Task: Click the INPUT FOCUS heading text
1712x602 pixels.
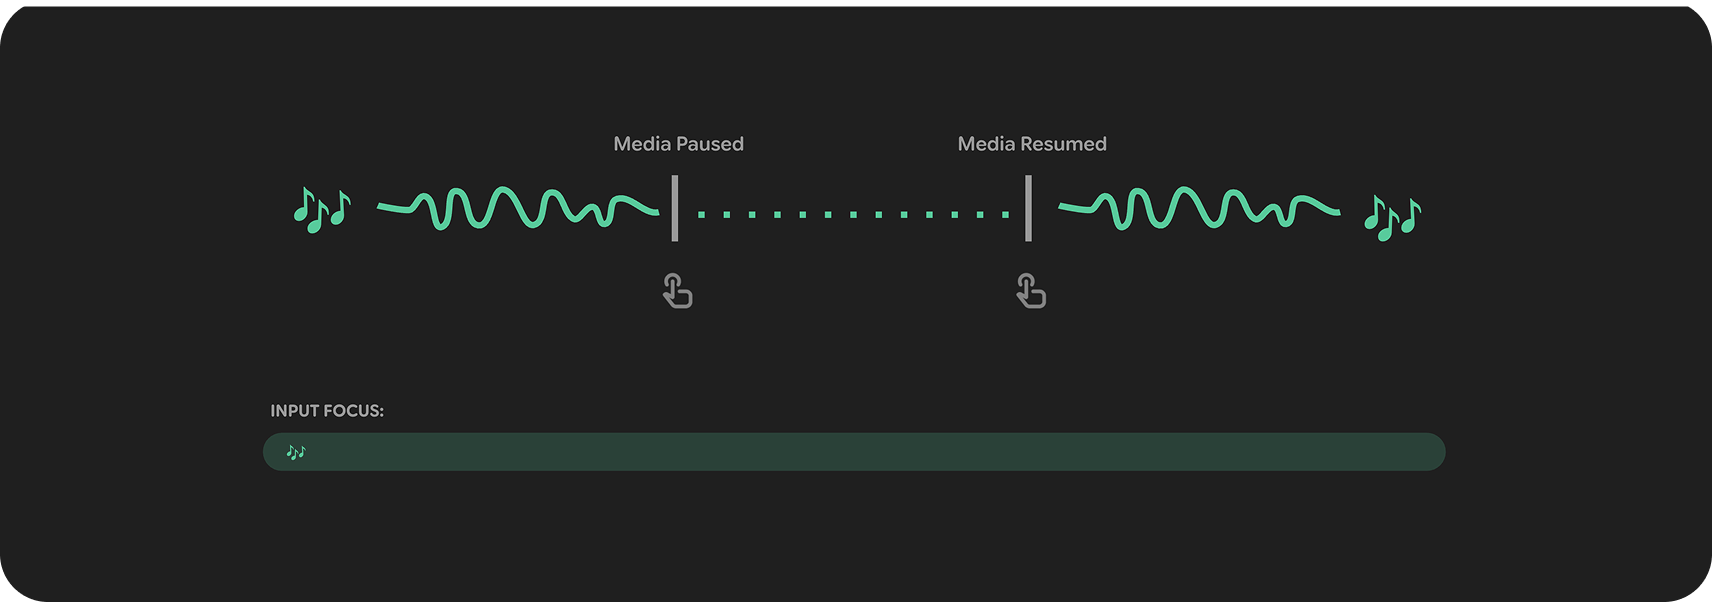Action: [x=327, y=411]
